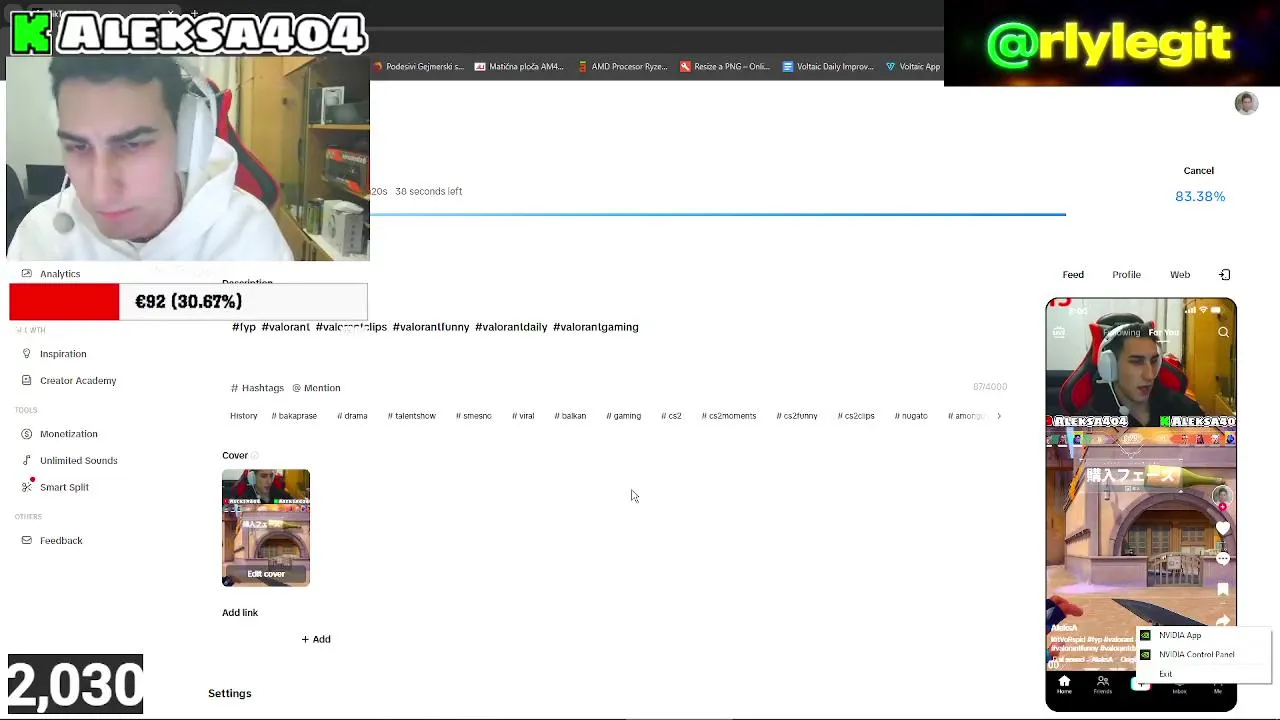Select For You tab in phone preview
The image size is (1280, 720).
click(x=1163, y=333)
